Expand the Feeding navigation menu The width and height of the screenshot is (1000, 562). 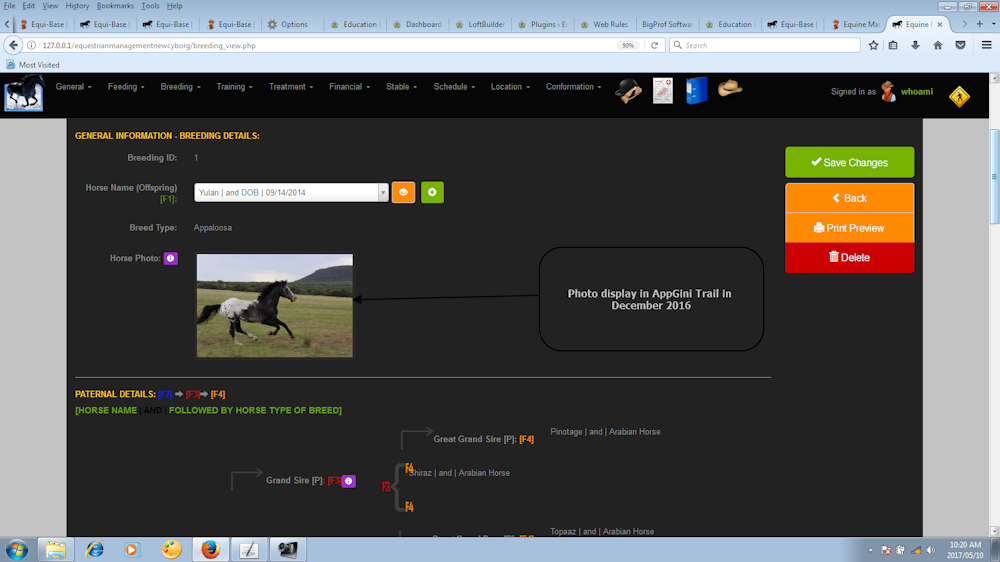coord(126,87)
